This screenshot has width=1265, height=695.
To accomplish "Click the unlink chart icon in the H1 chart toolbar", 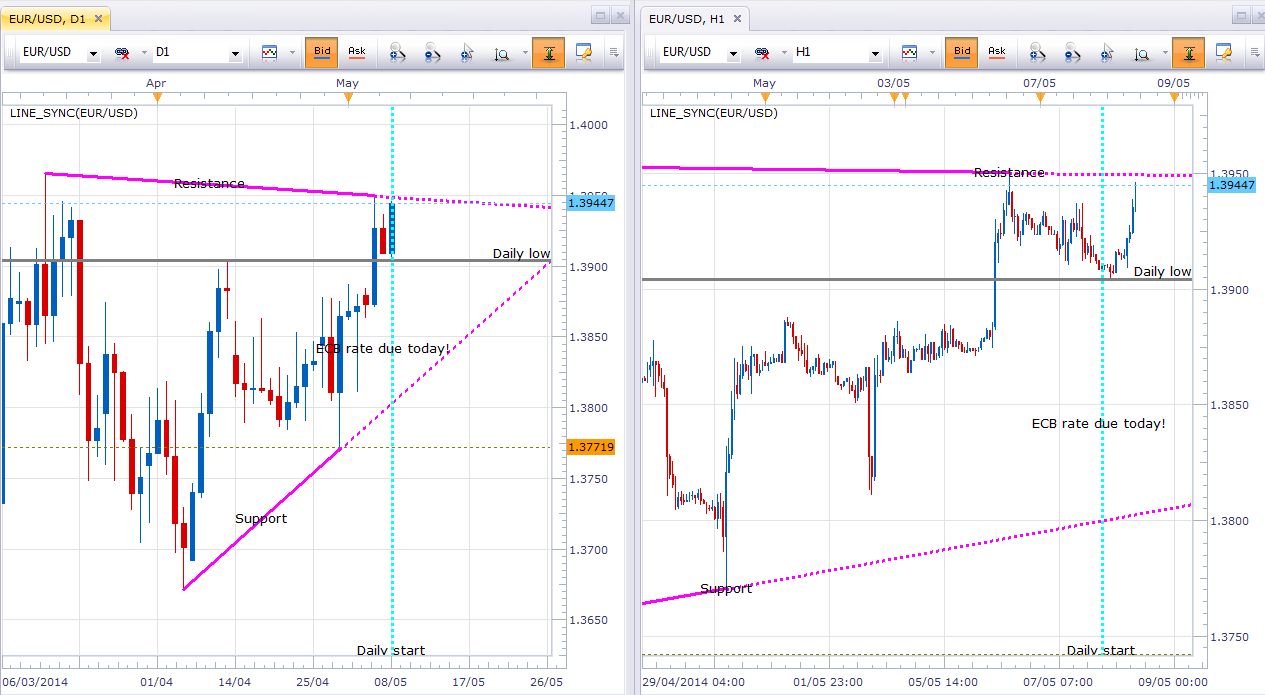I will click(x=762, y=52).
